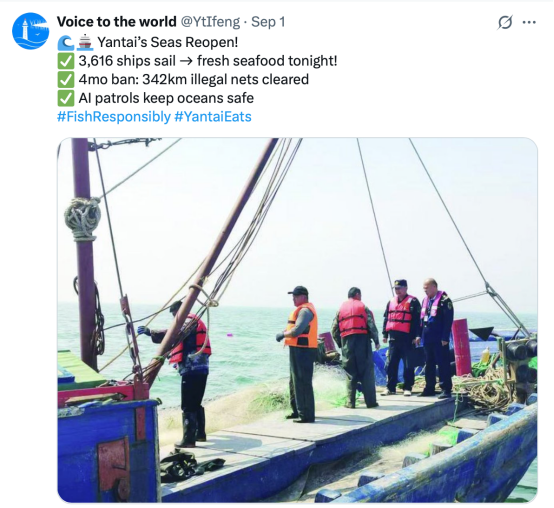Open the Sep 1 timestamp link
The height and width of the screenshot is (508, 554).
click(268, 22)
